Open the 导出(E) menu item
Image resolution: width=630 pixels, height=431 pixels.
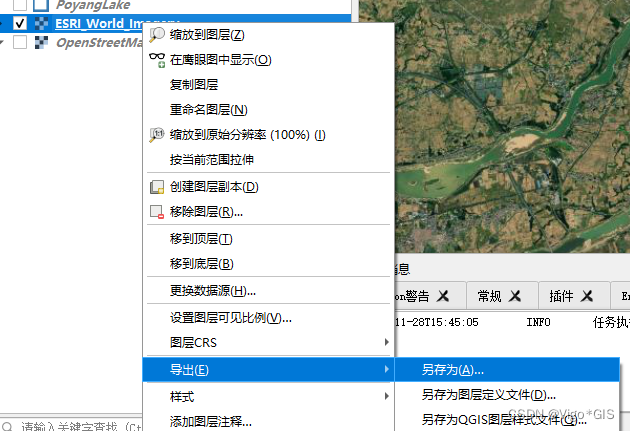269,370
